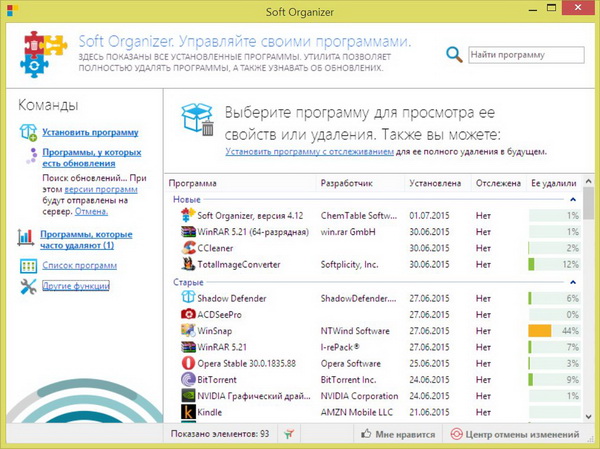Viewport: 600px width, 449px height.
Task: Open Центр отмены изменений
Action: click(x=514, y=435)
